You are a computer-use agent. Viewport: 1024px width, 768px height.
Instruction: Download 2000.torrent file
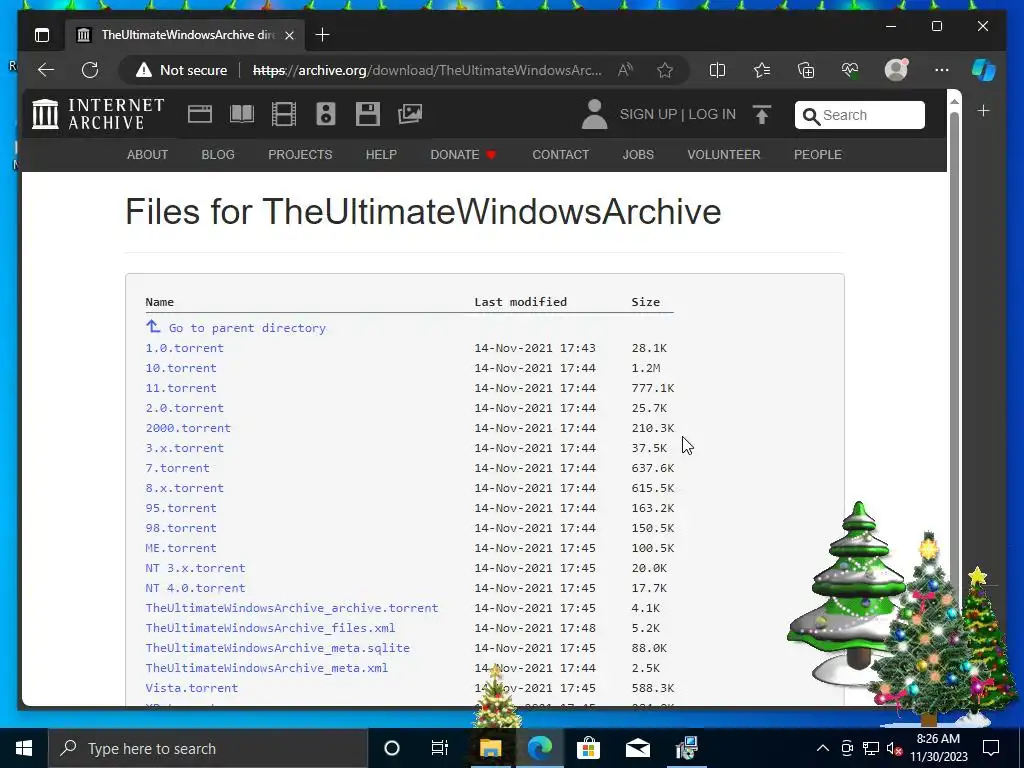(188, 428)
